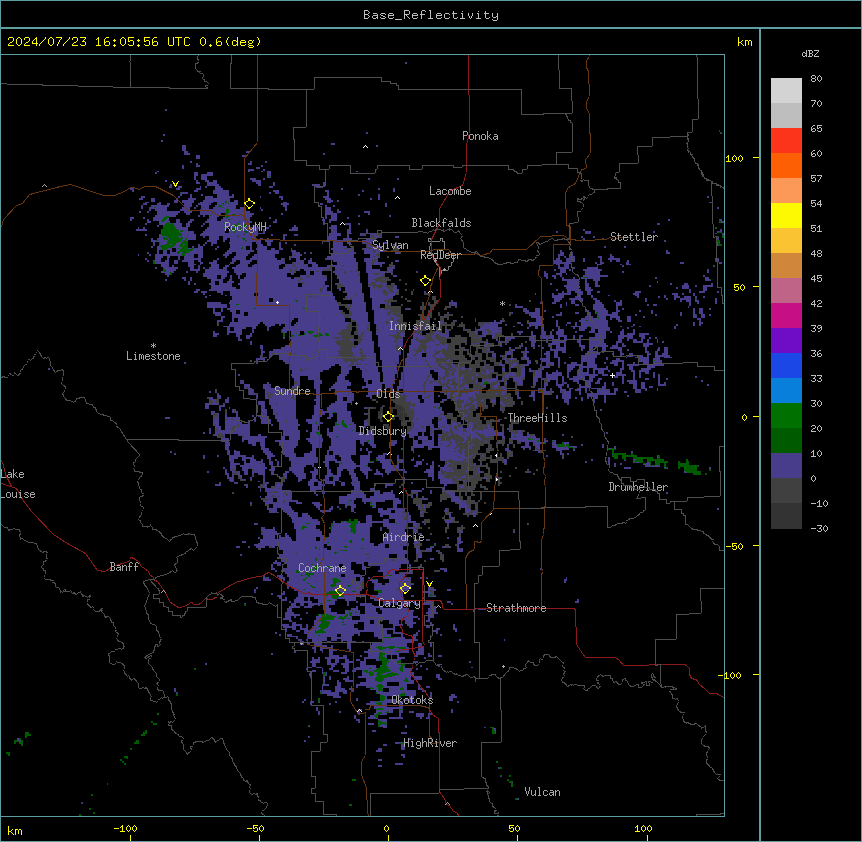
Task: Click the -30 value on dBZ legend
Action: pos(819,529)
